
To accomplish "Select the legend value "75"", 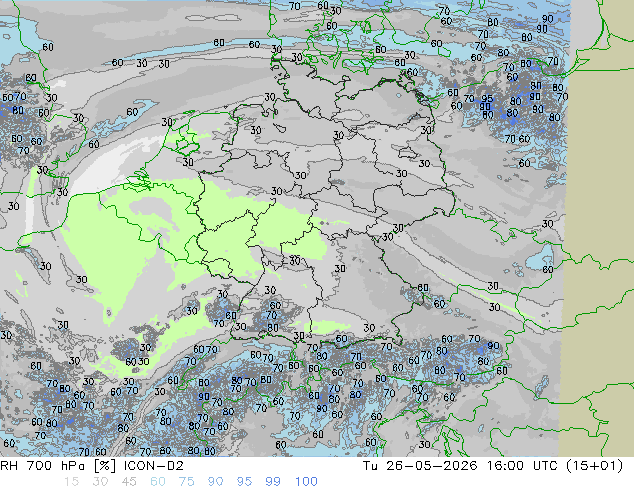I will pyautogui.click(x=186, y=482).
